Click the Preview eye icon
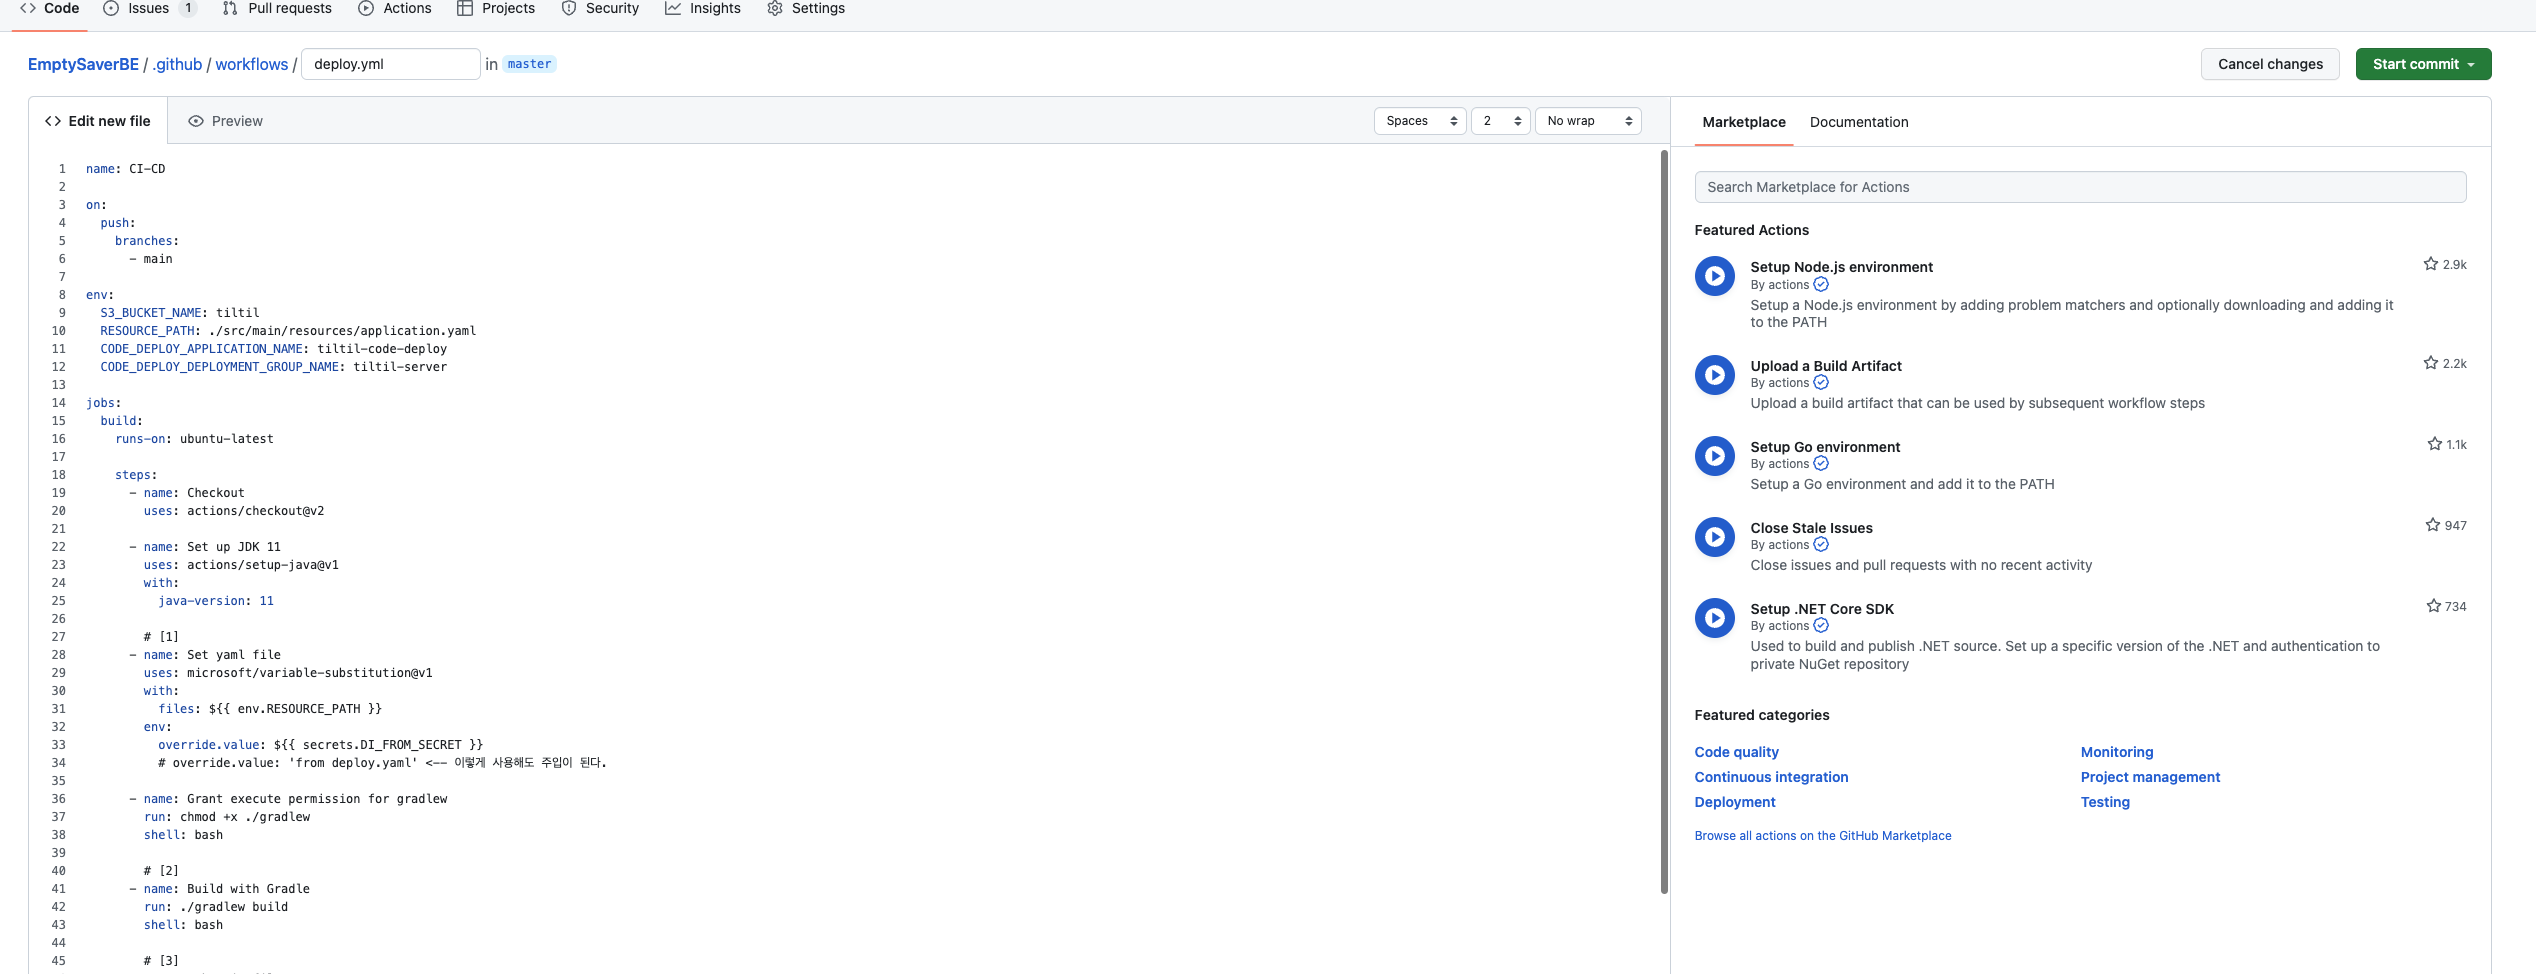The width and height of the screenshot is (2536, 974). coord(196,121)
